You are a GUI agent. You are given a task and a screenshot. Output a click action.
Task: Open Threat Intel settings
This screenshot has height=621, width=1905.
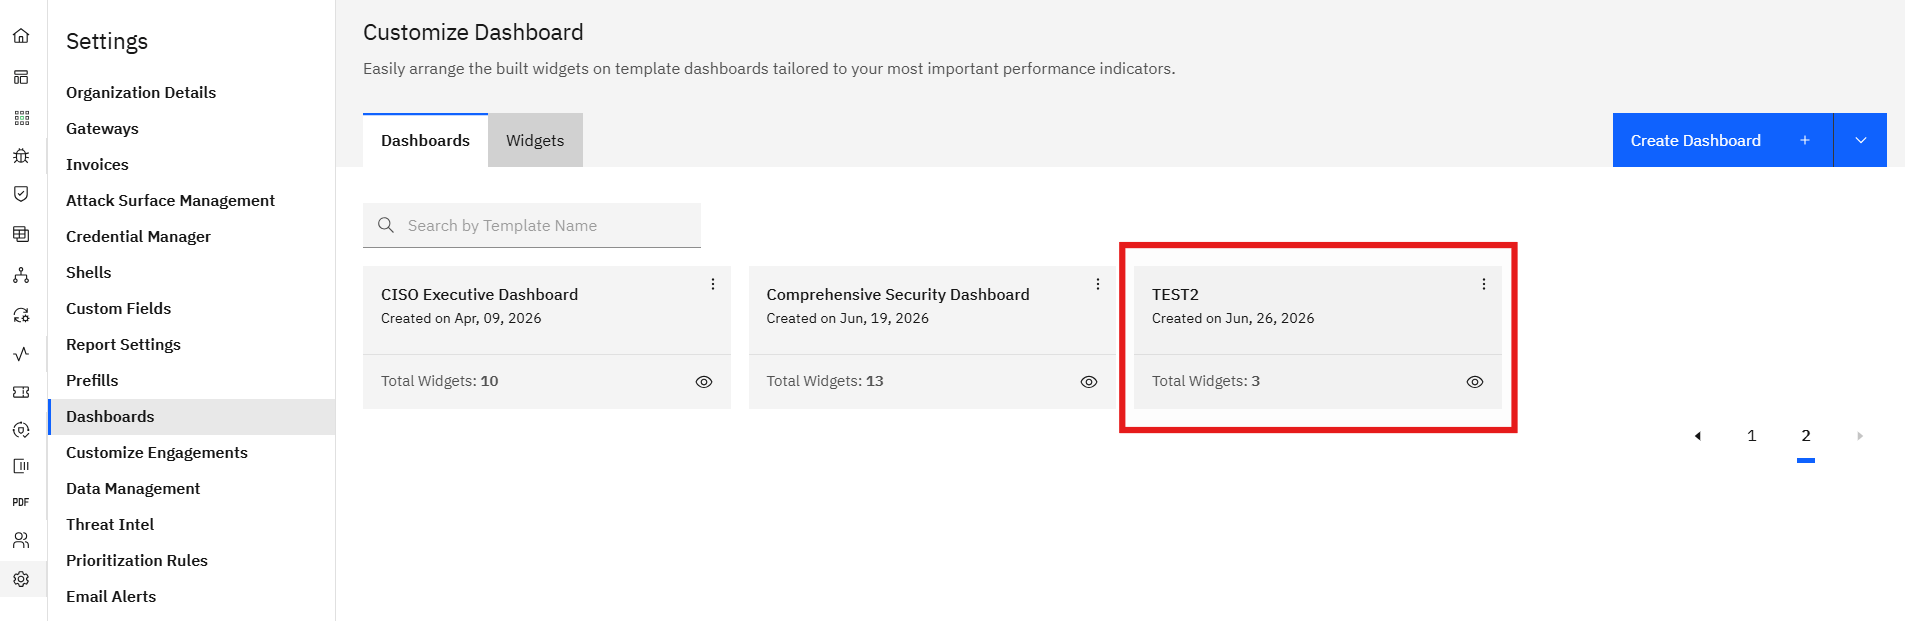pyautogui.click(x=110, y=524)
